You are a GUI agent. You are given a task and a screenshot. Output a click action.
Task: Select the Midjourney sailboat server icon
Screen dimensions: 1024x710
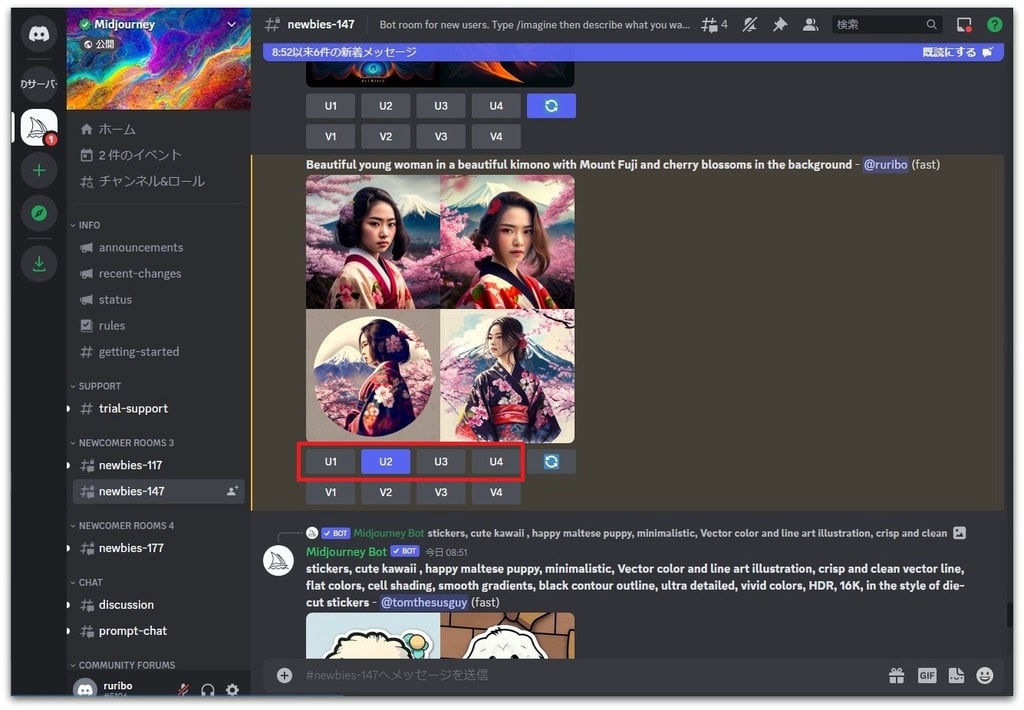[39, 127]
